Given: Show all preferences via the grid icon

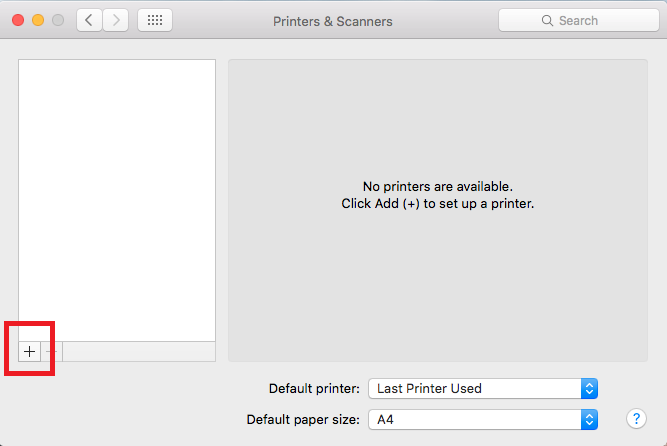Looking at the screenshot, I should tap(155, 20).
